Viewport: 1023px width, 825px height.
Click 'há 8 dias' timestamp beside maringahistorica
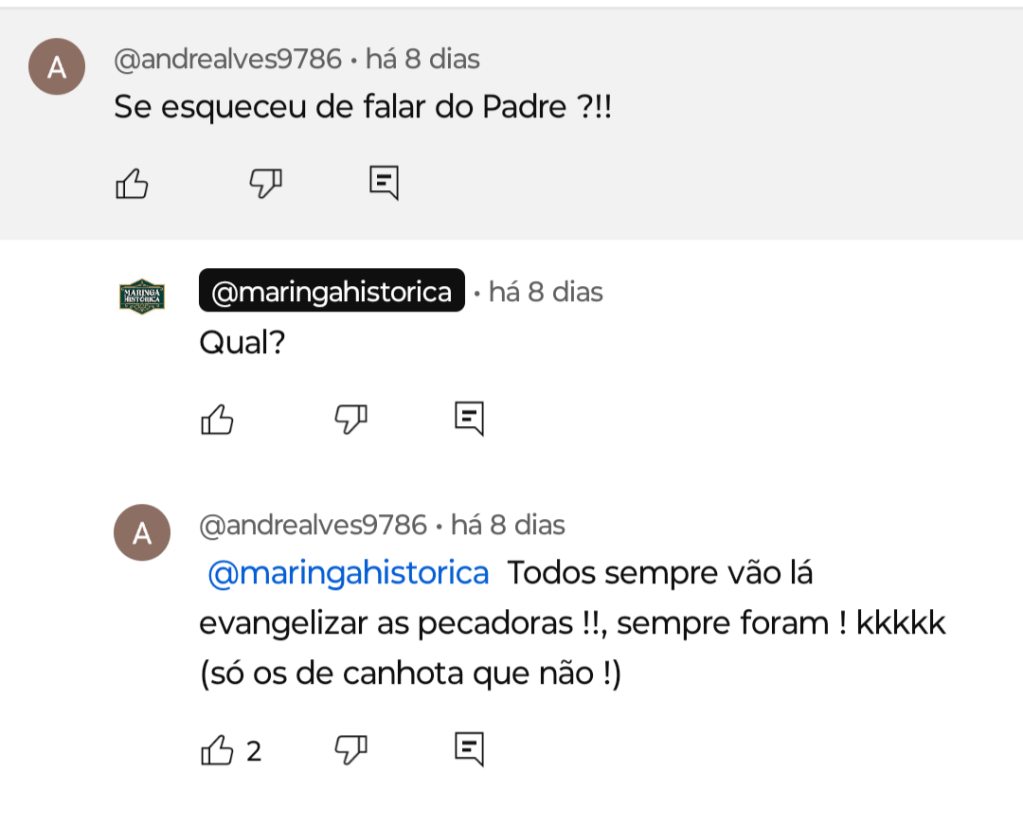click(x=546, y=292)
